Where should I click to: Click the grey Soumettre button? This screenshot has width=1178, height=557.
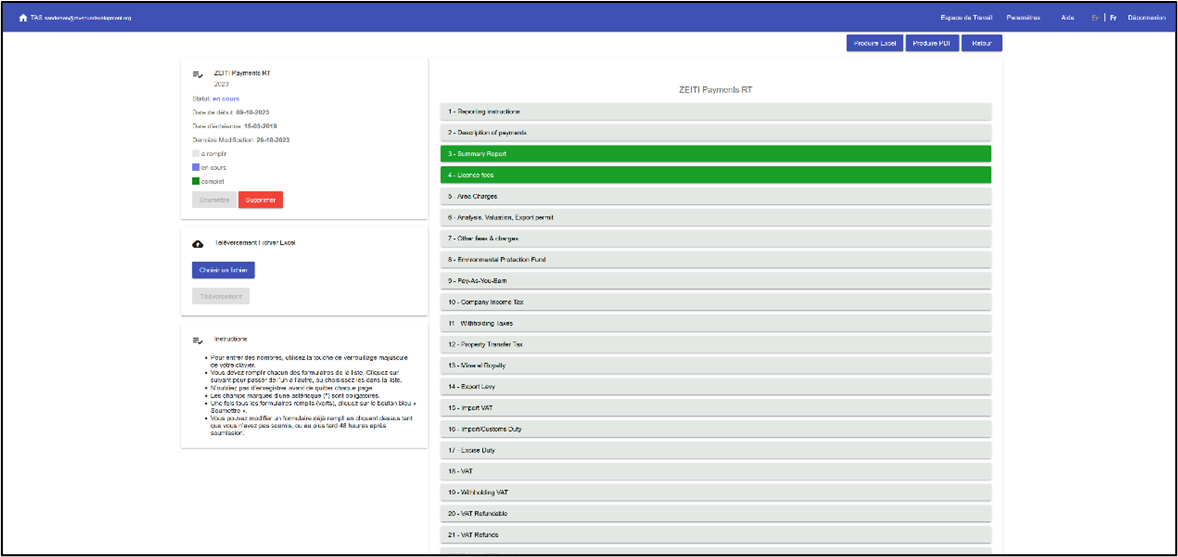point(214,200)
